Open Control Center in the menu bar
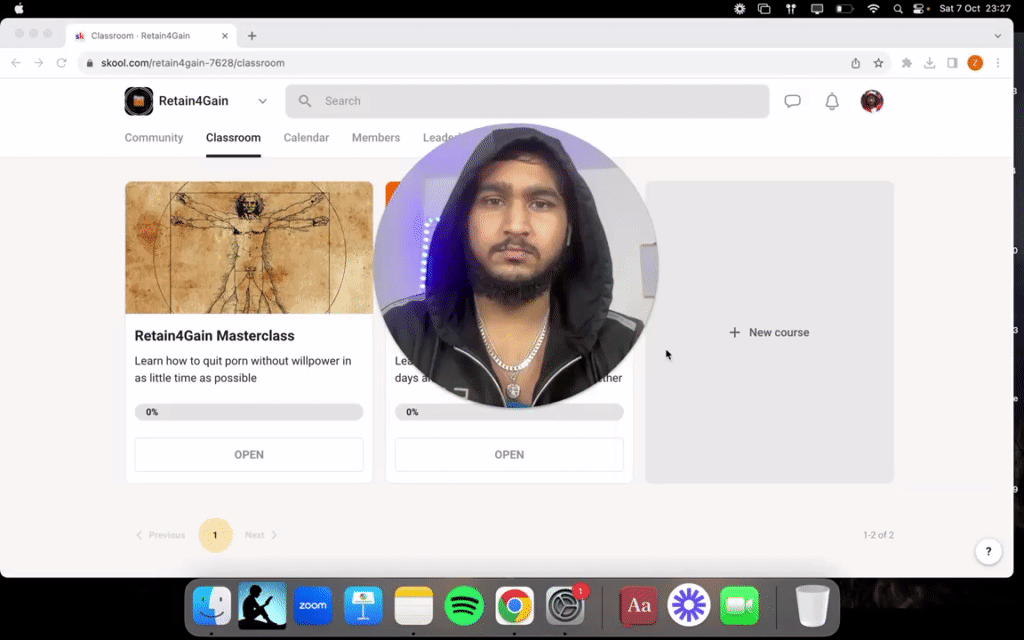 point(921,8)
